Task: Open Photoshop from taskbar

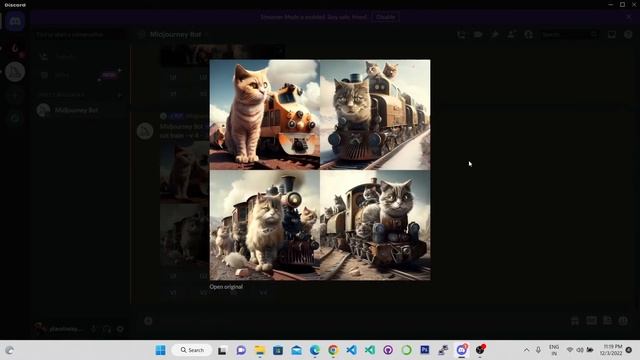Action: tap(425, 350)
